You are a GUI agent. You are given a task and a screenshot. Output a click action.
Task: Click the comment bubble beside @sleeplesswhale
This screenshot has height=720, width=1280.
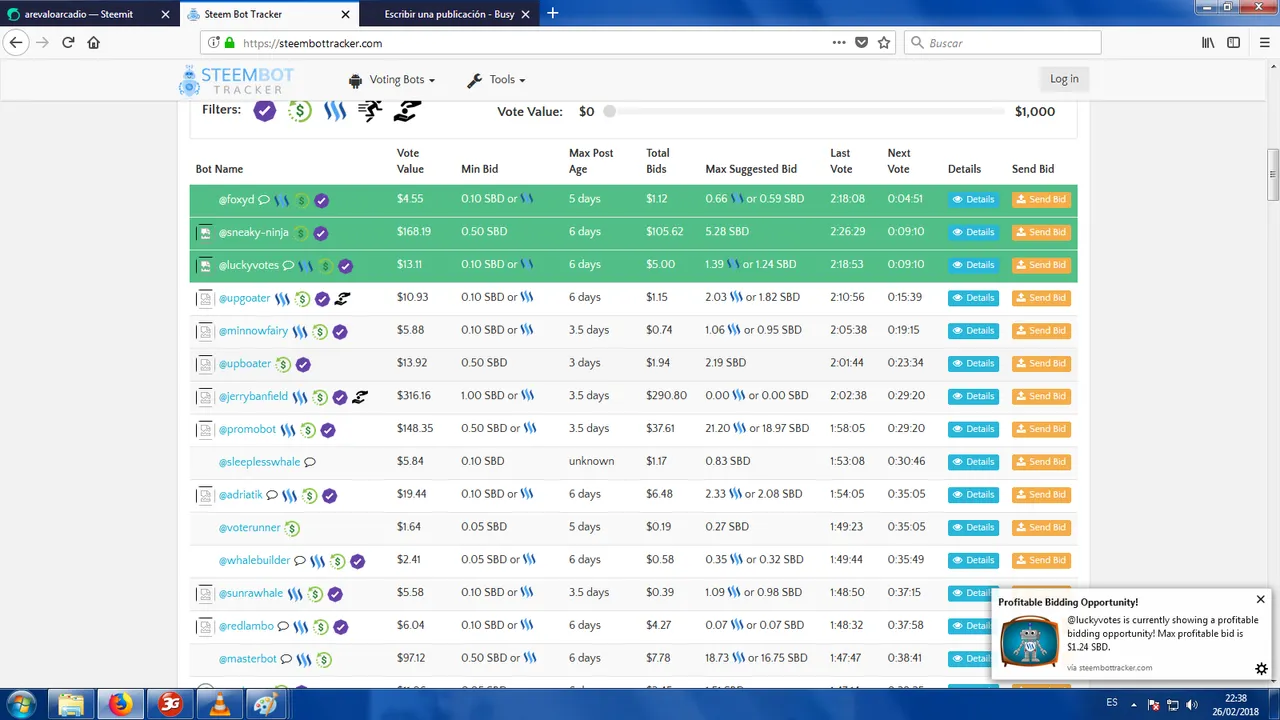click(x=310, y=462)
